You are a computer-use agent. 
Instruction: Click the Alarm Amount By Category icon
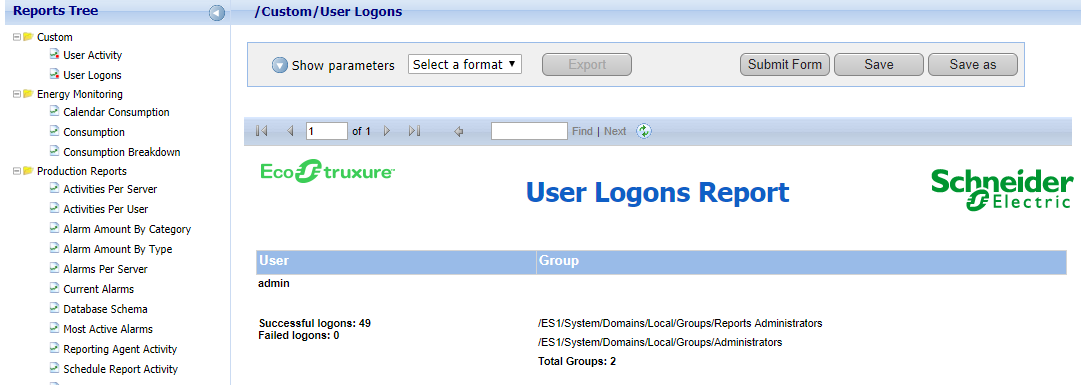[54, 228]
